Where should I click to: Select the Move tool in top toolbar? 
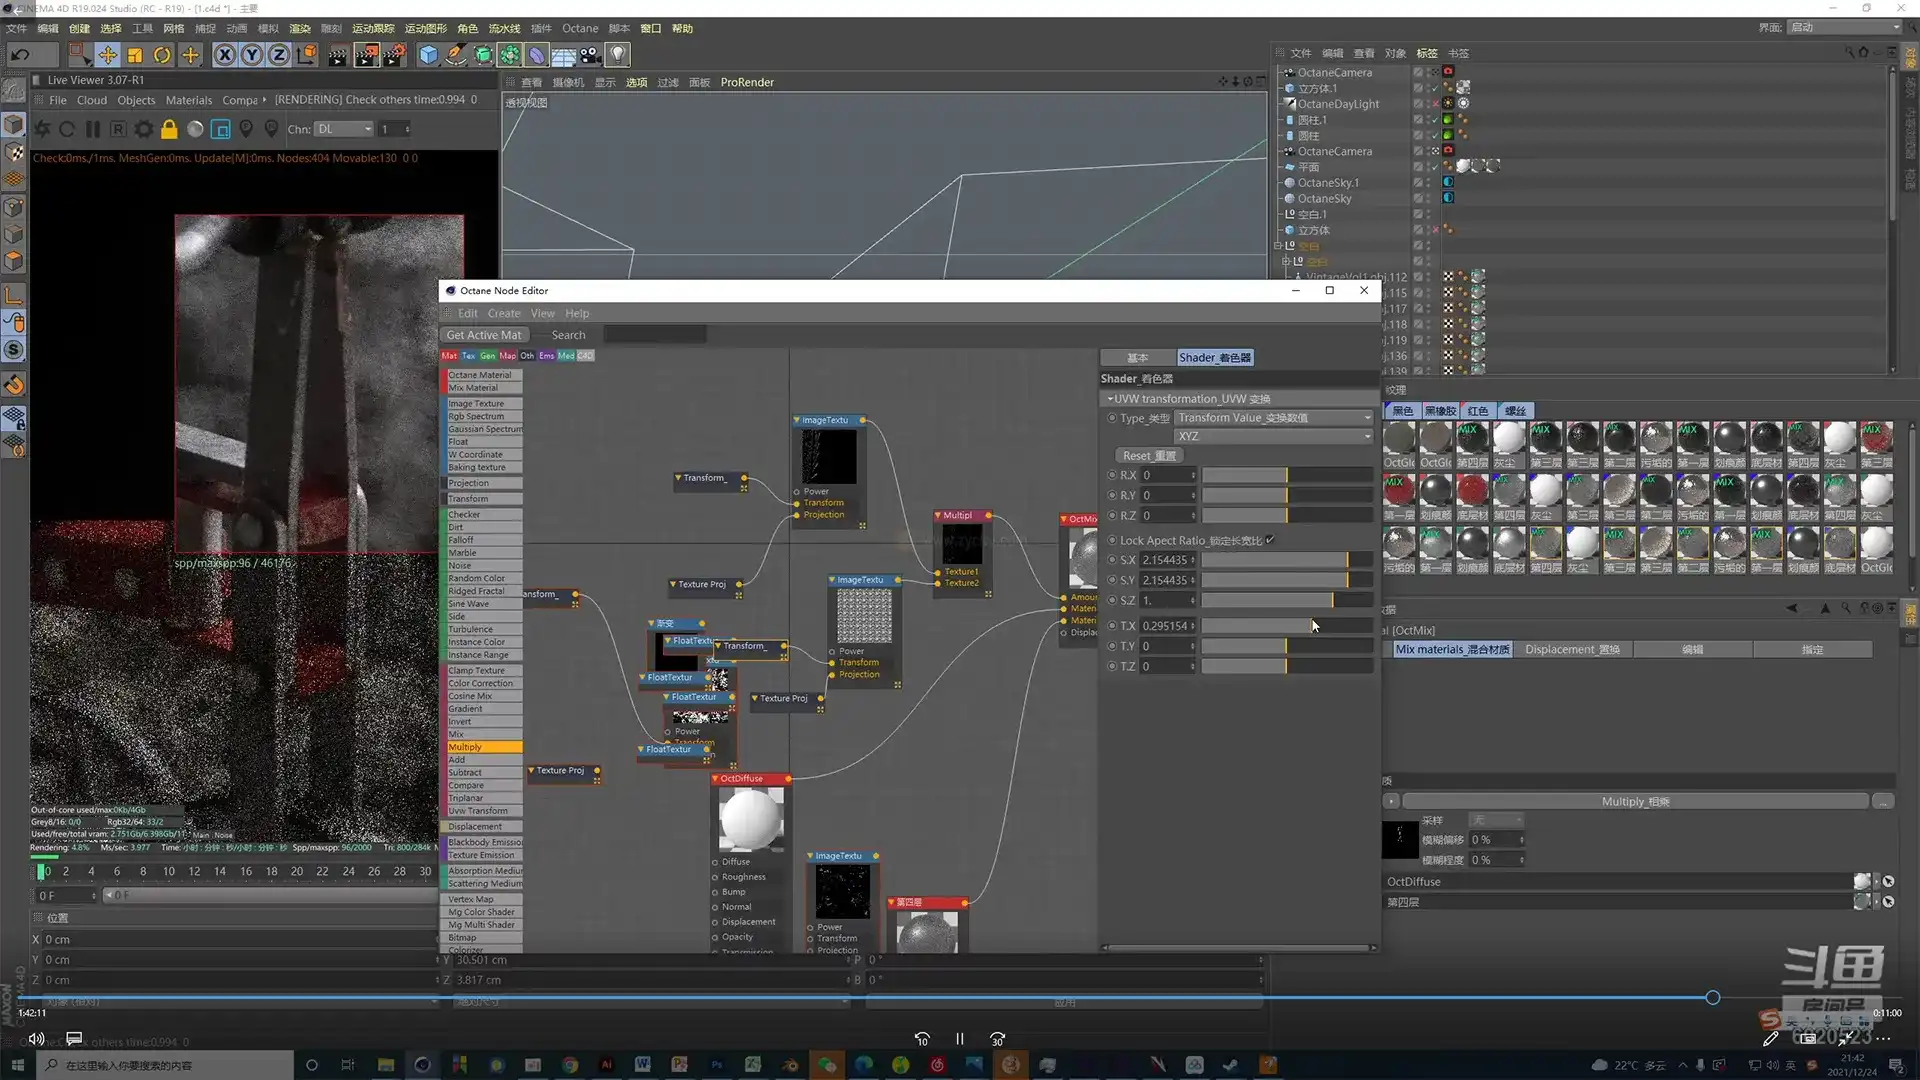point(107,55)
